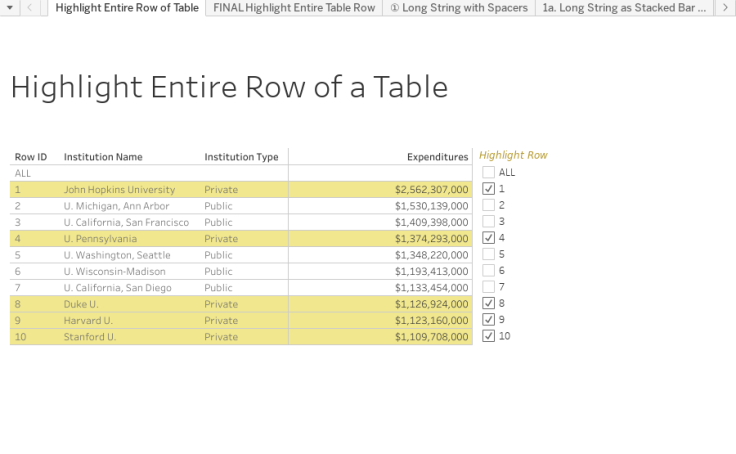The width and height of the screenshot is (736, 454).
Task: Check the ALL highlight row checkbox
Action: (488, 172)
